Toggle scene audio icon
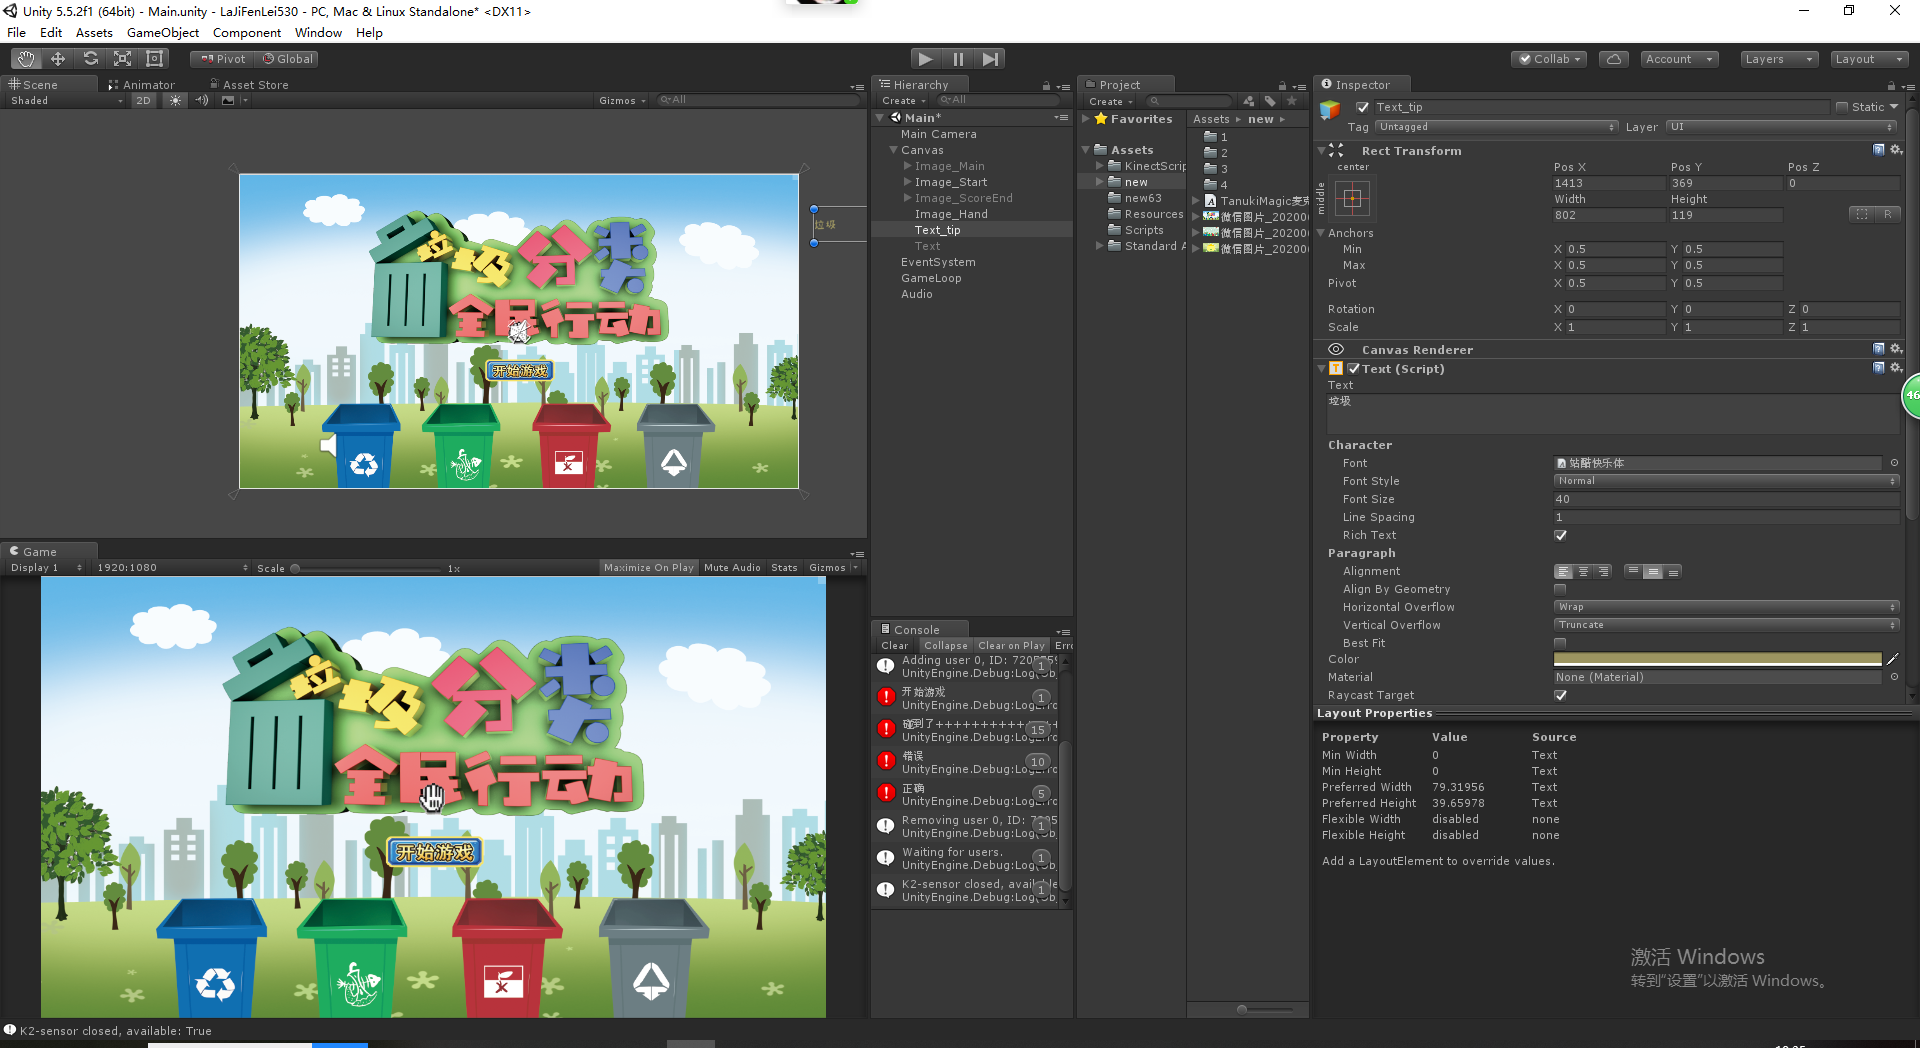This screenshot has height=1048, width=1920. (201, 100)
